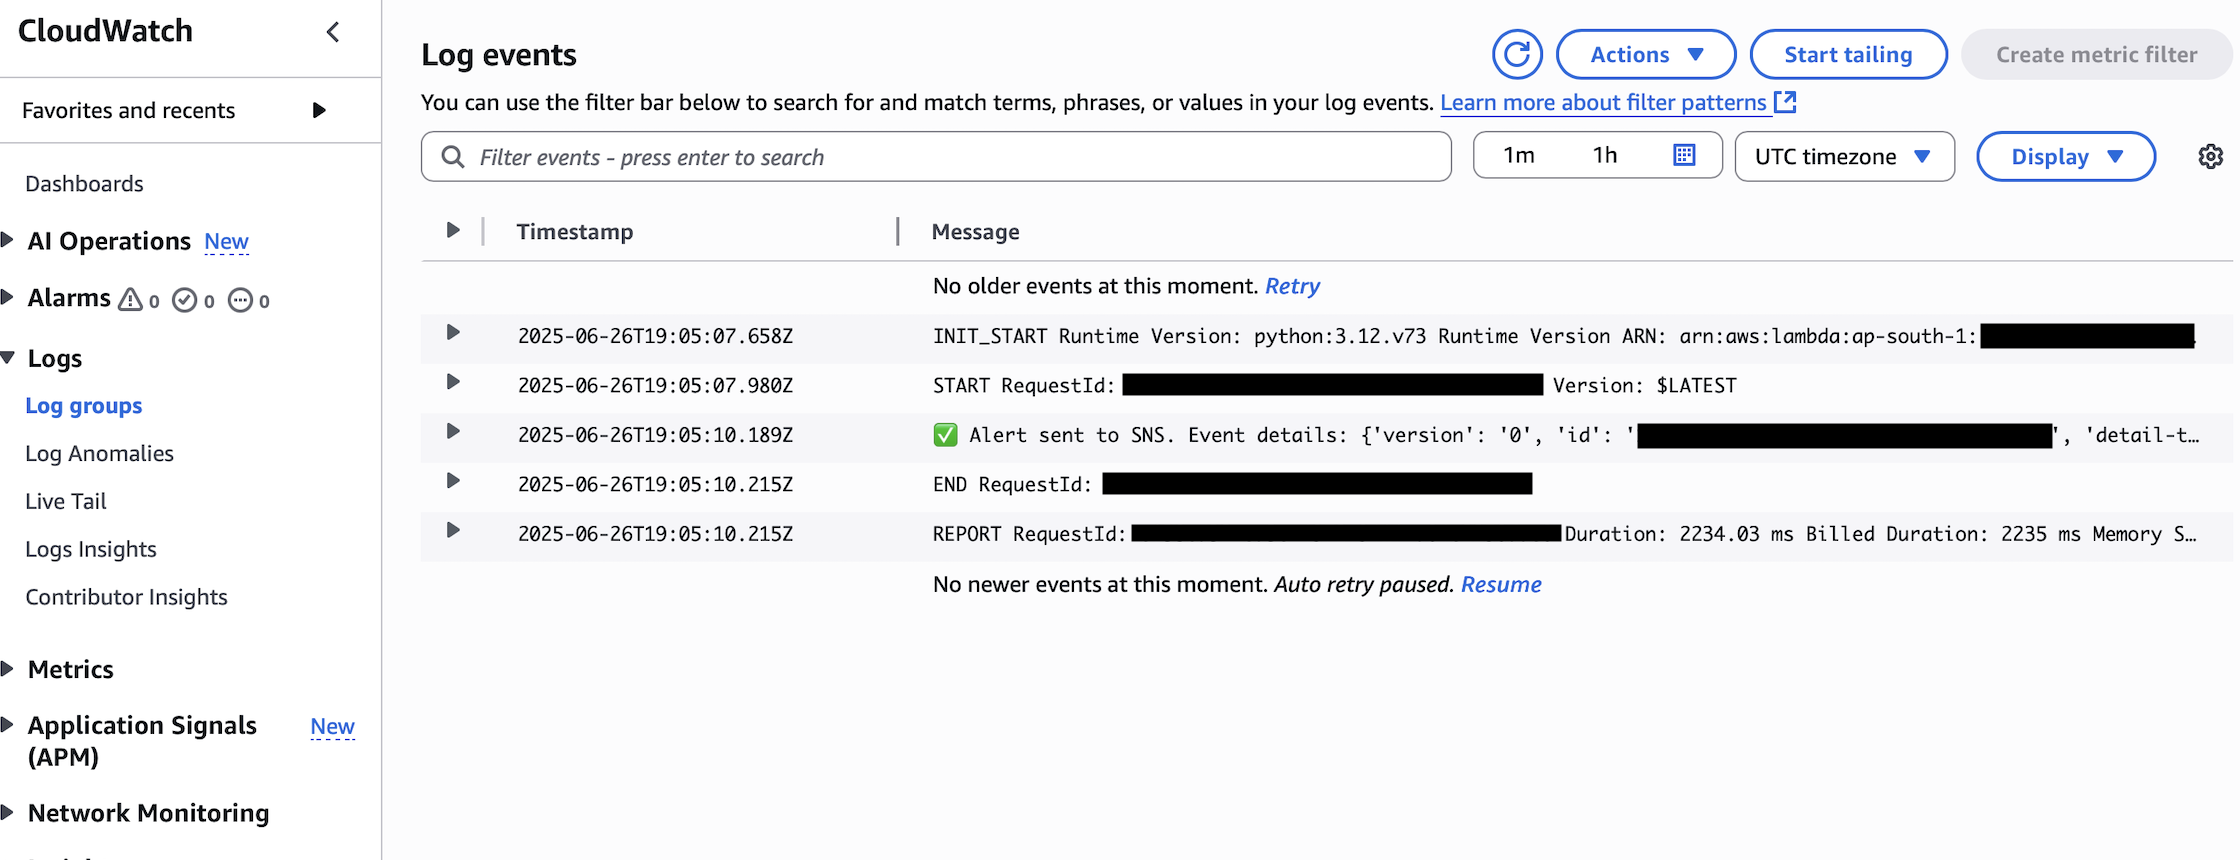
Task: Click the Alarms OK checkmark count icon
Action: click(185, 300)
